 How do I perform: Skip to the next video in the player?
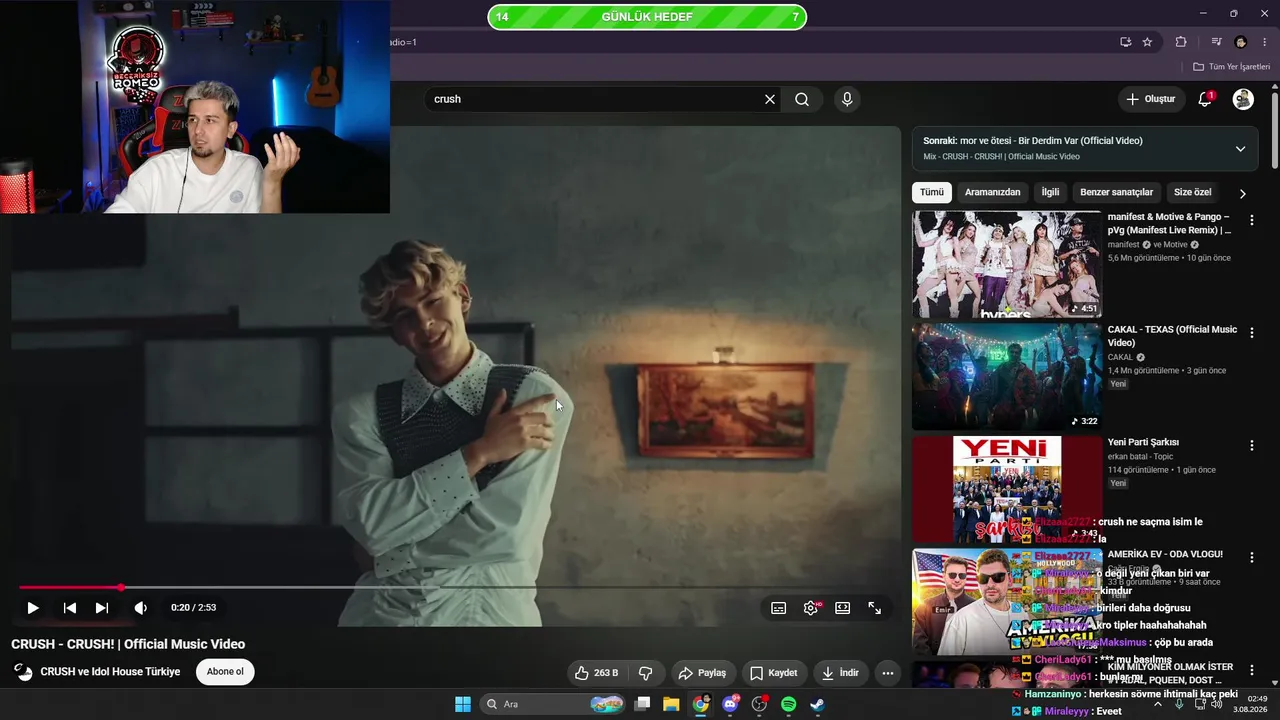coord(102,608)
